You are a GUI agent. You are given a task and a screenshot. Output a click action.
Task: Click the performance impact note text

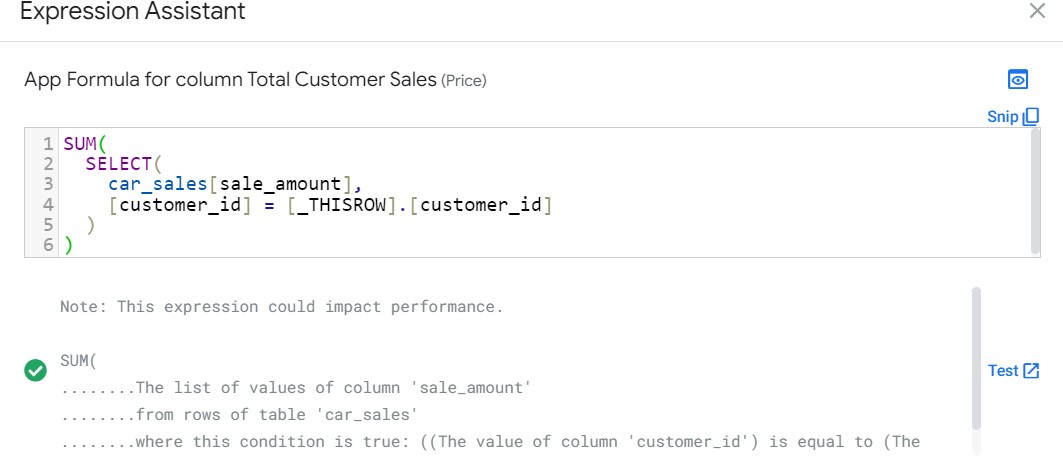point(281,307)
